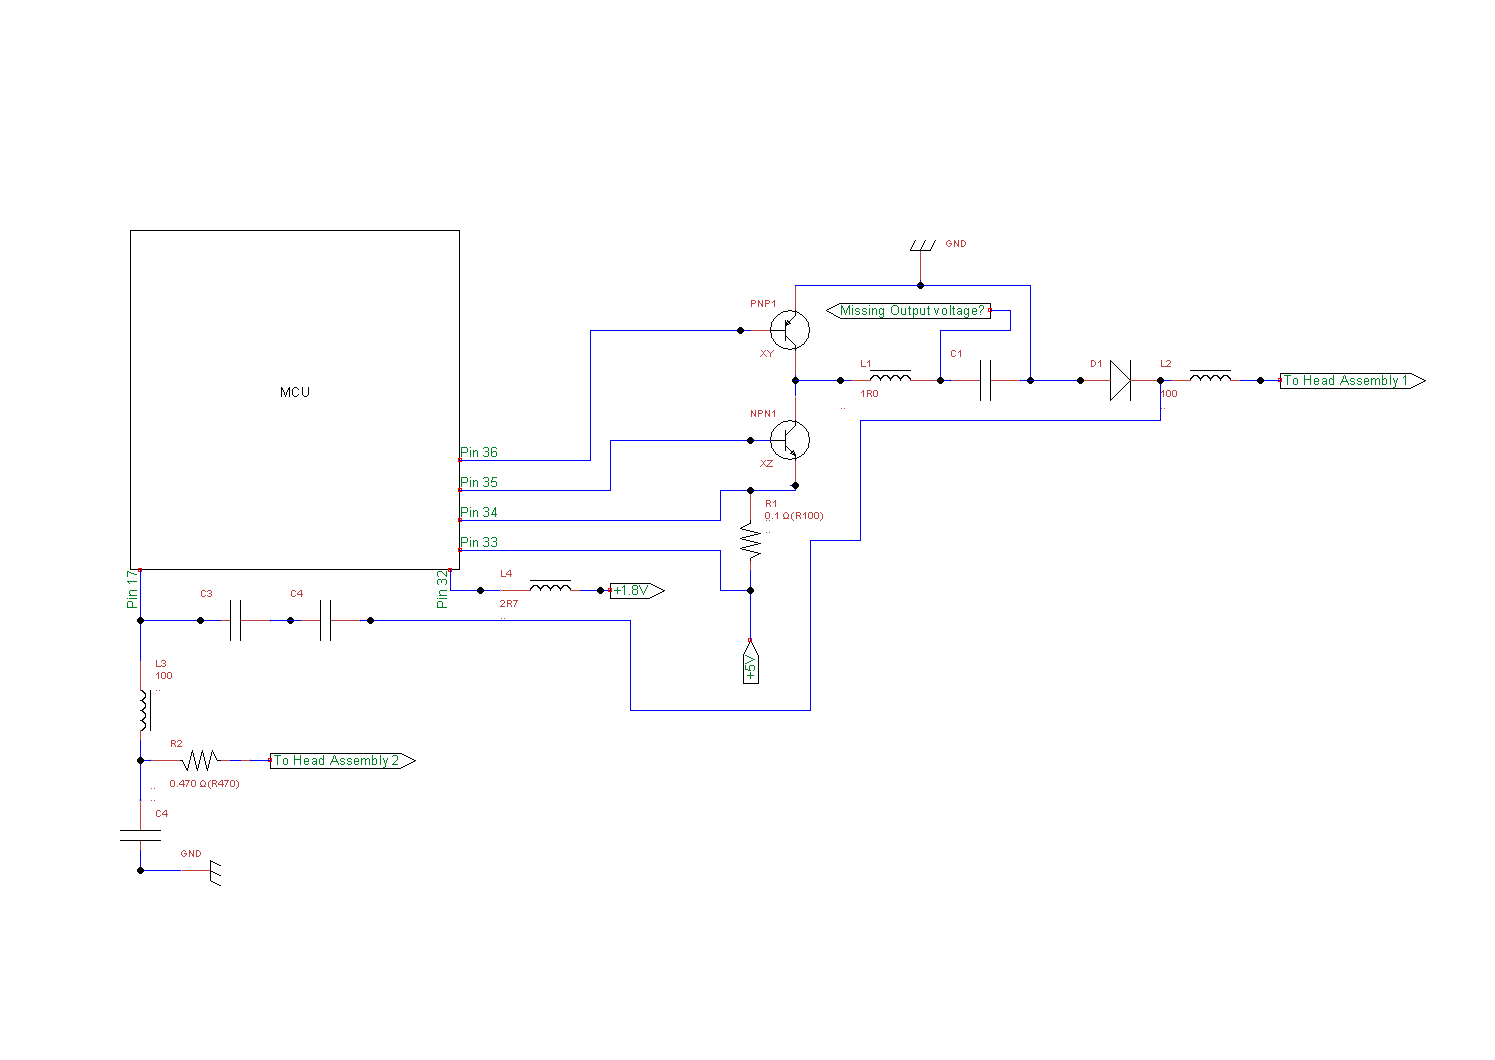Click the Pin 17 label
1495x1060 pixels.
click(x=132, y=589)
